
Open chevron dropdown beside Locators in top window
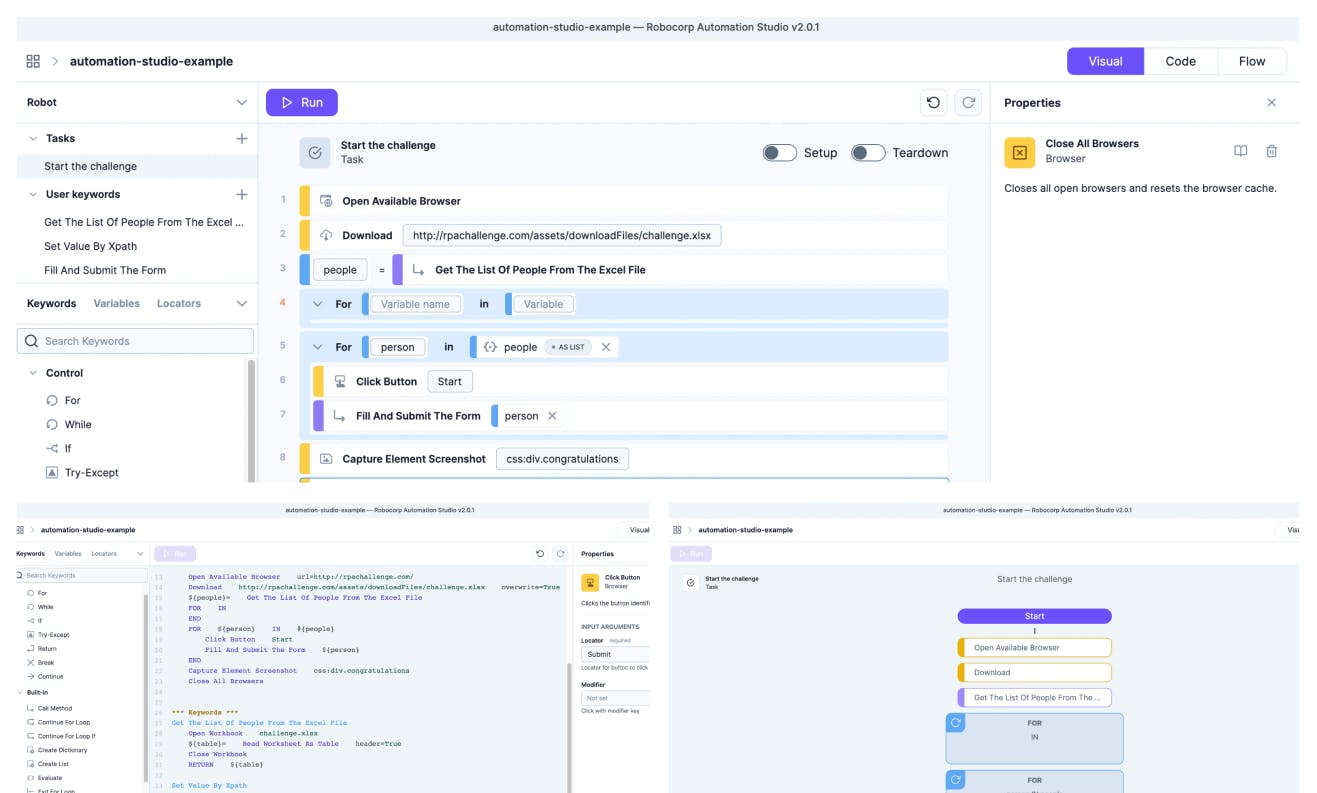[241, 303]
